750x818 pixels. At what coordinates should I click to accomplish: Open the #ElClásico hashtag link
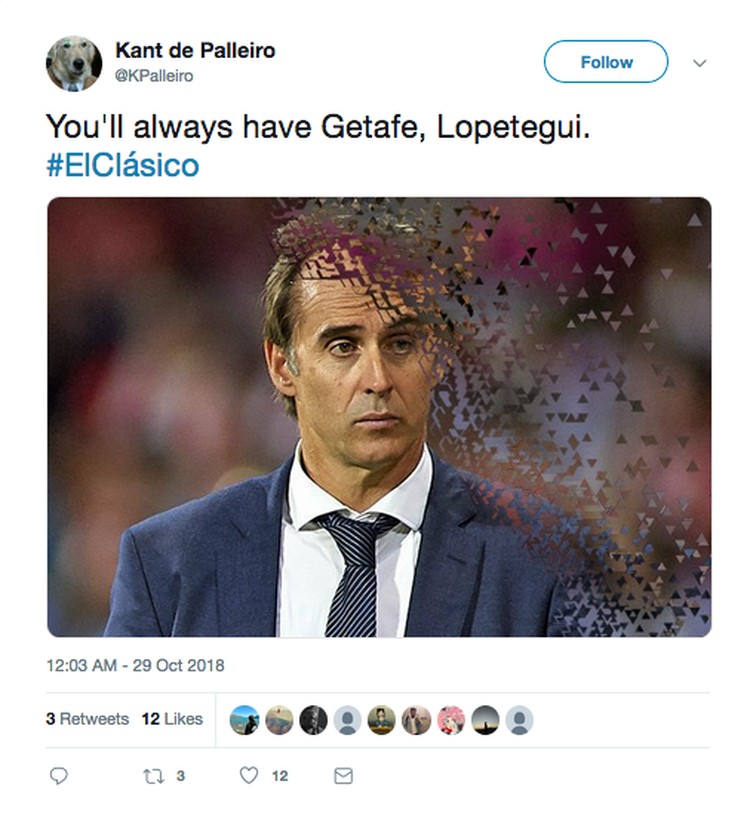tap(123, 165)
